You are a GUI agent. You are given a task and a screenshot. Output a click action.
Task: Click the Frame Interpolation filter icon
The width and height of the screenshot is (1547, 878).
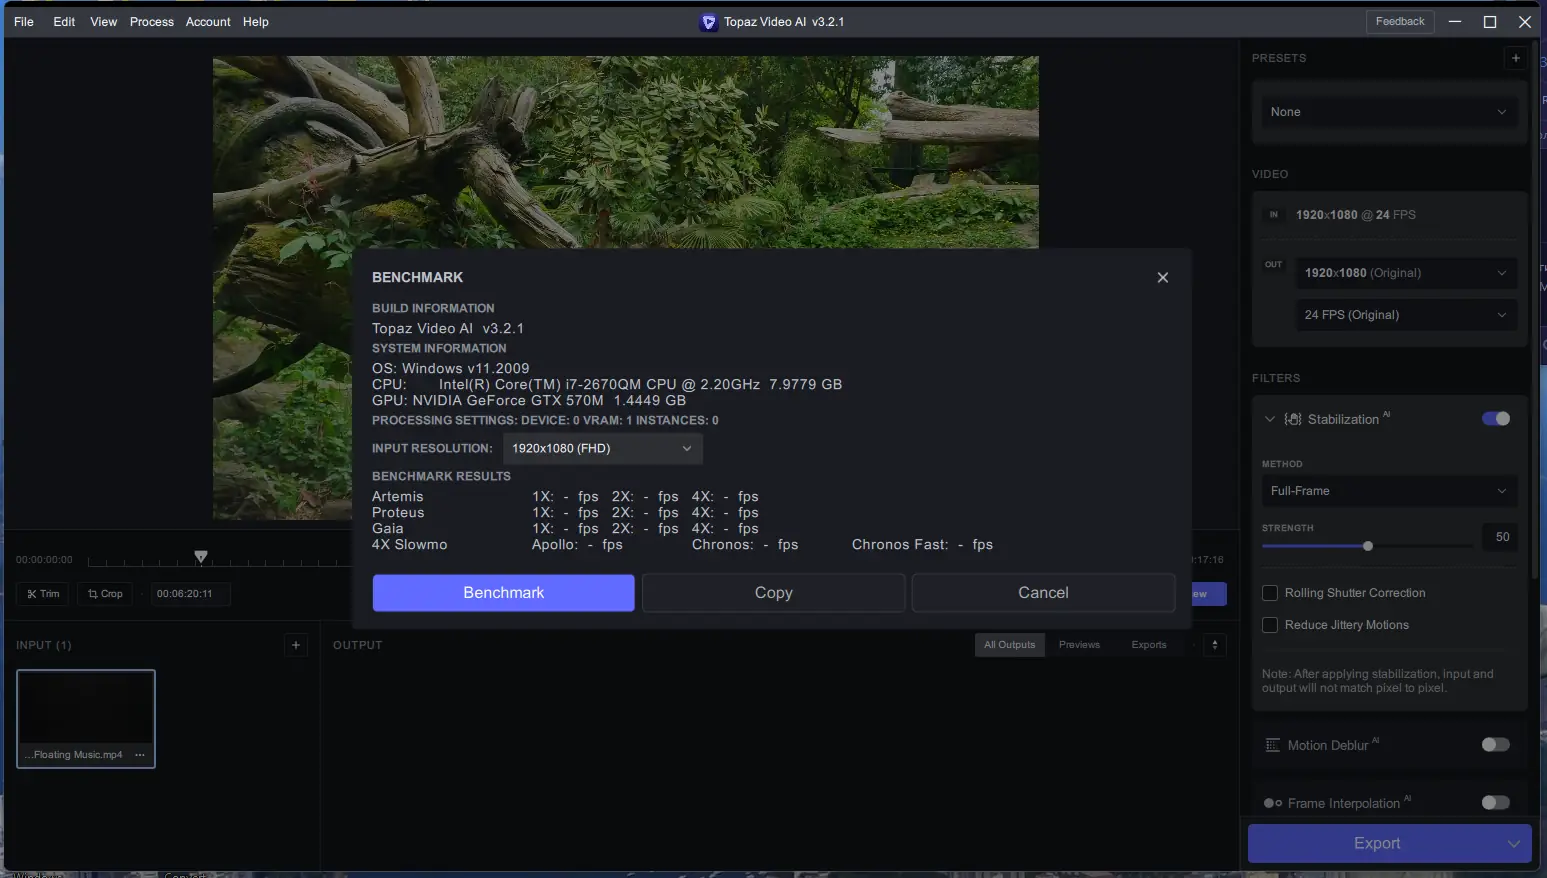coord(1273,803)
